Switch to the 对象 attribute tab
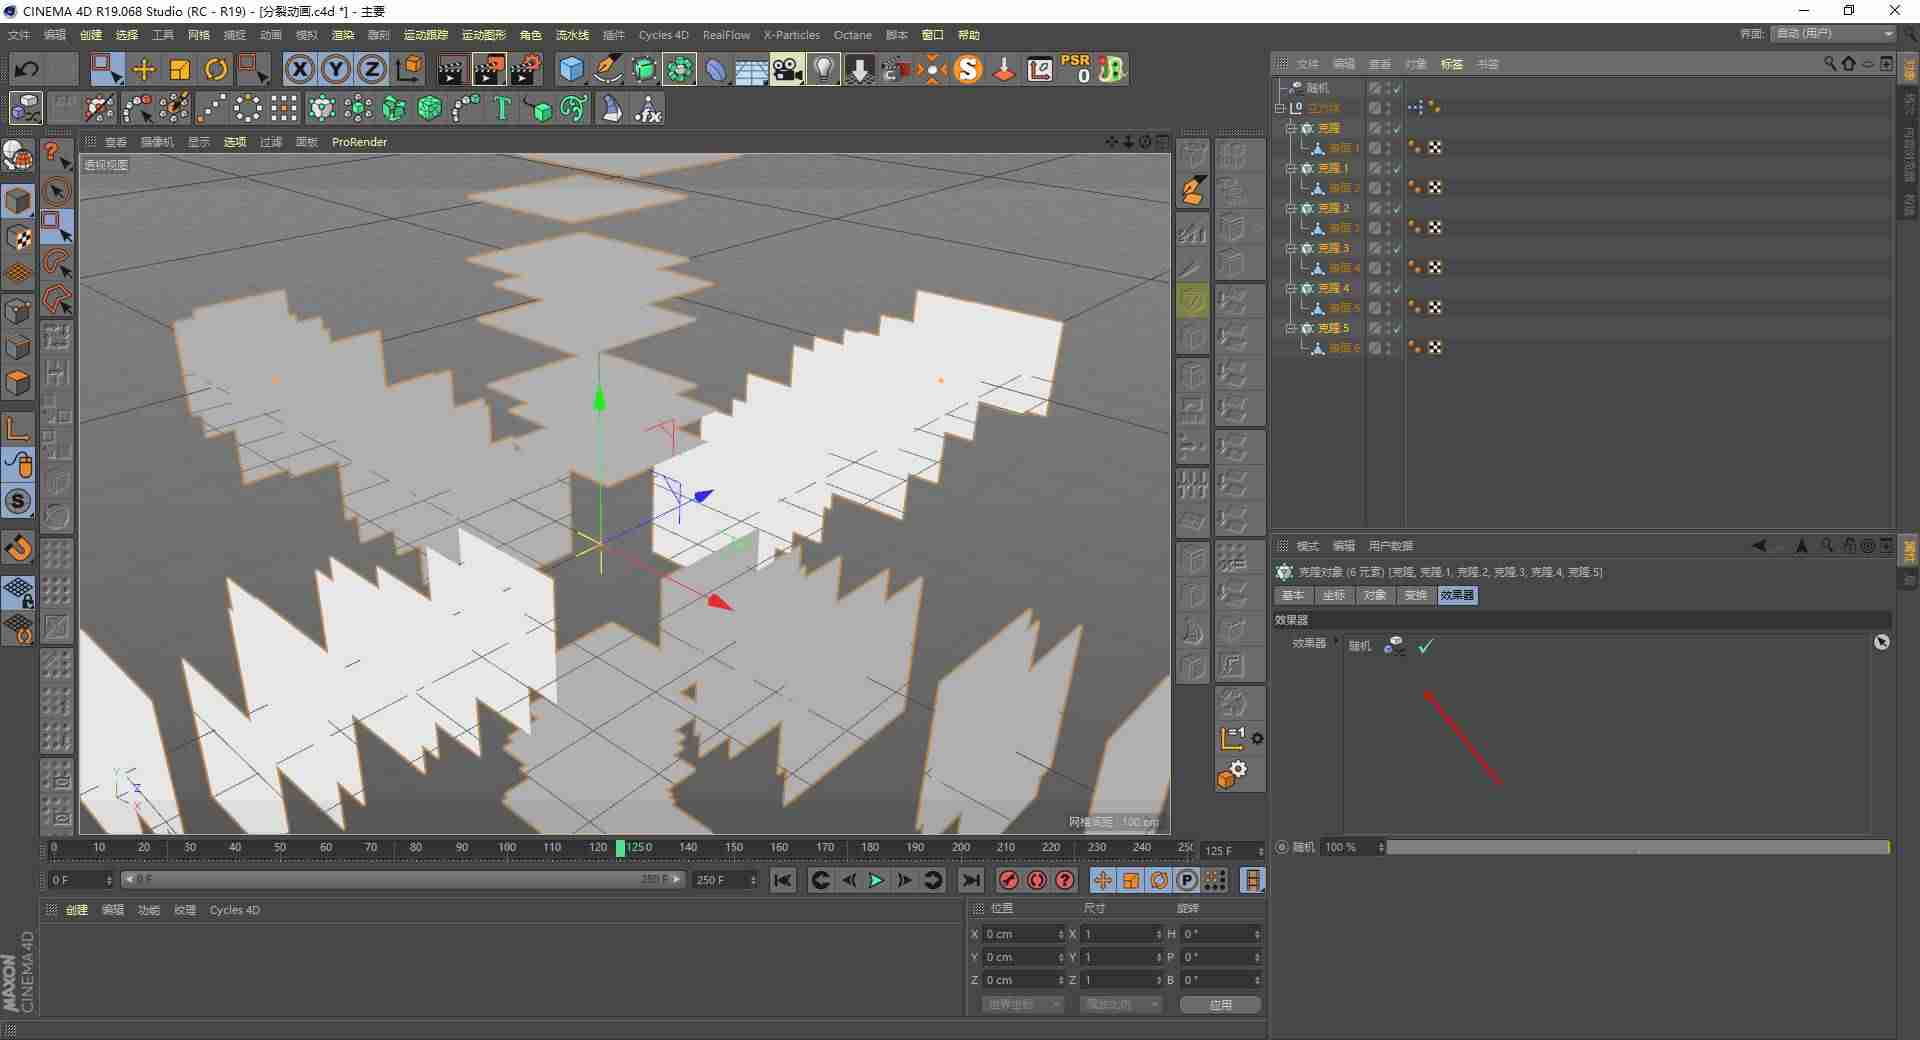Image resolution: width=1920 pixels, height=1040 pixels. tap(1375, 595)
